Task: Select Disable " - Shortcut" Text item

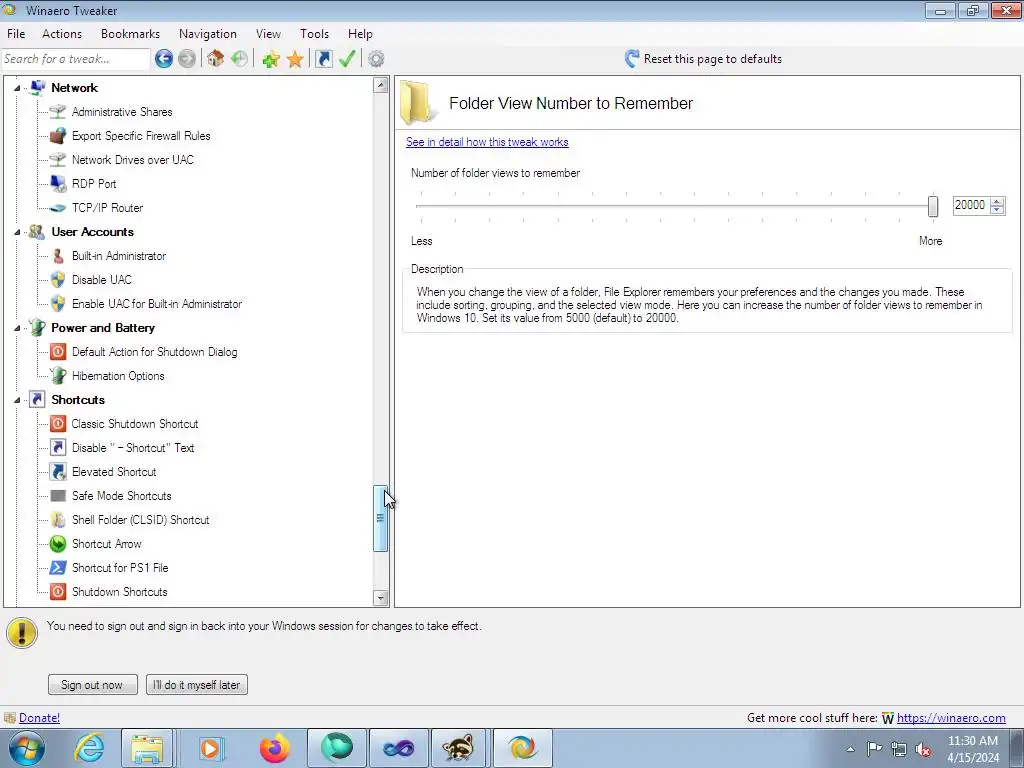Action: pos(133,448)
